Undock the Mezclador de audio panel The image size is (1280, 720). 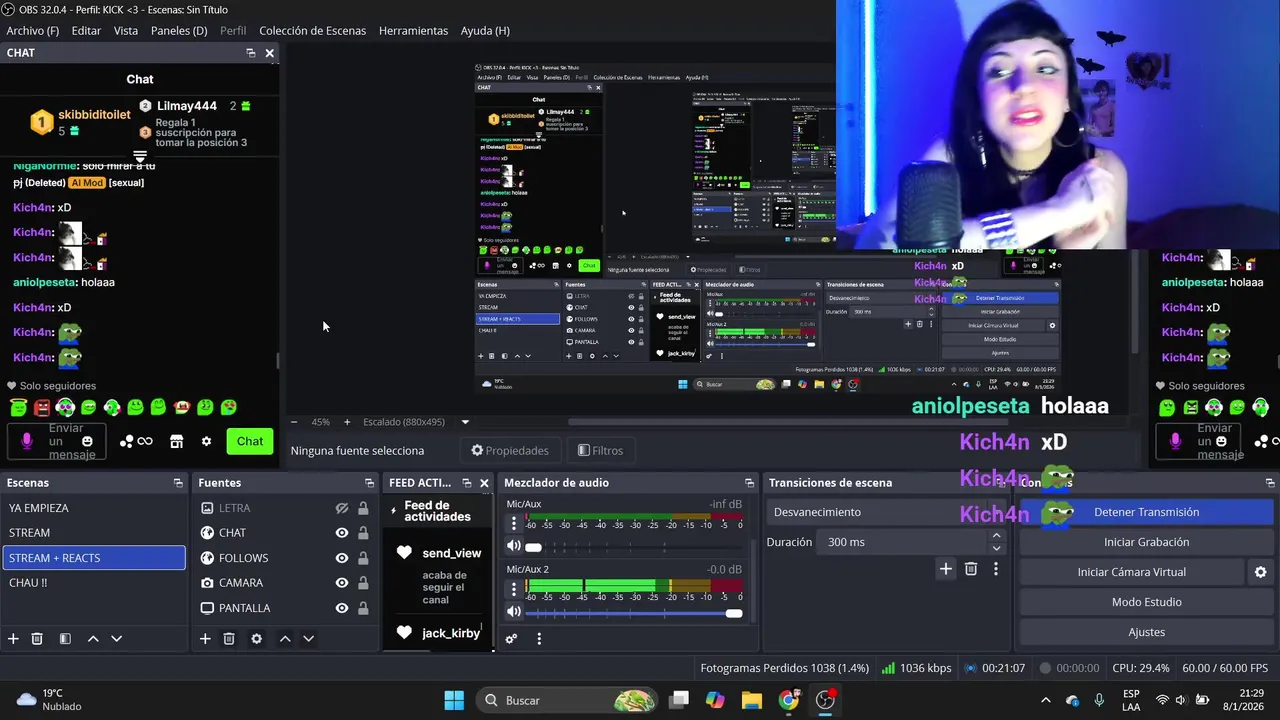pos(749,483)
